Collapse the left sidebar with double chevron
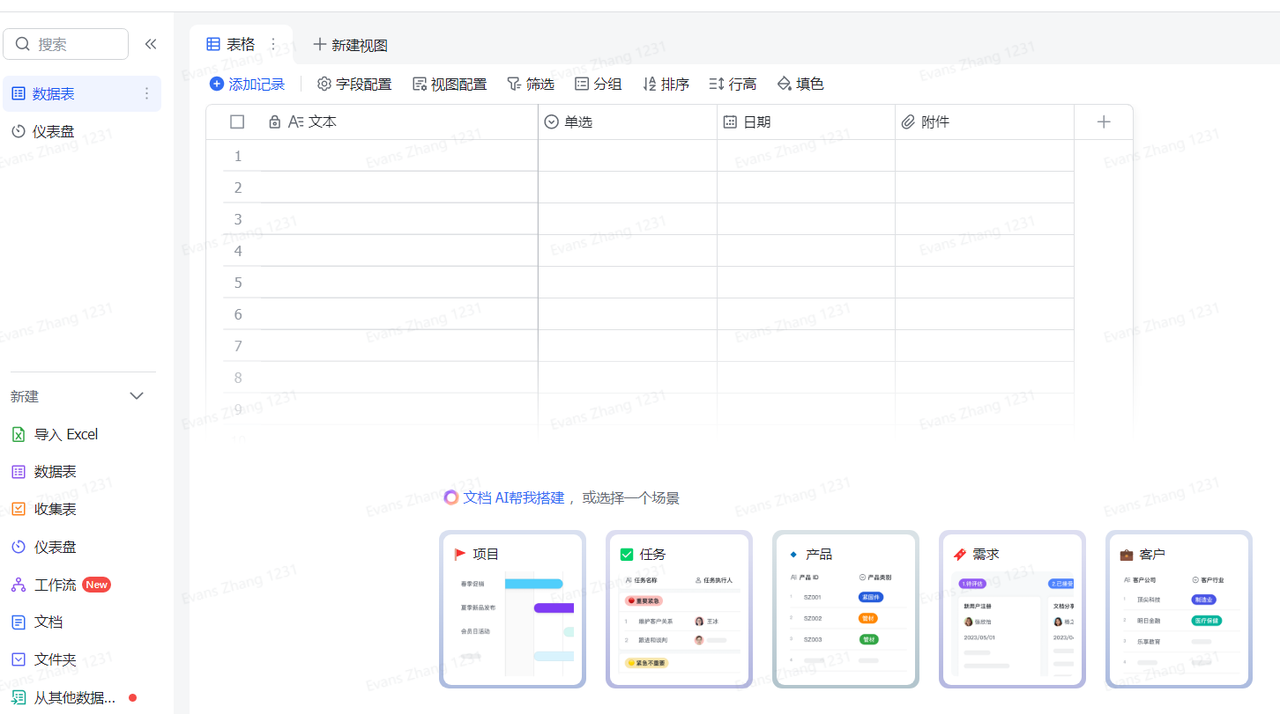 [x=150, y=44]
